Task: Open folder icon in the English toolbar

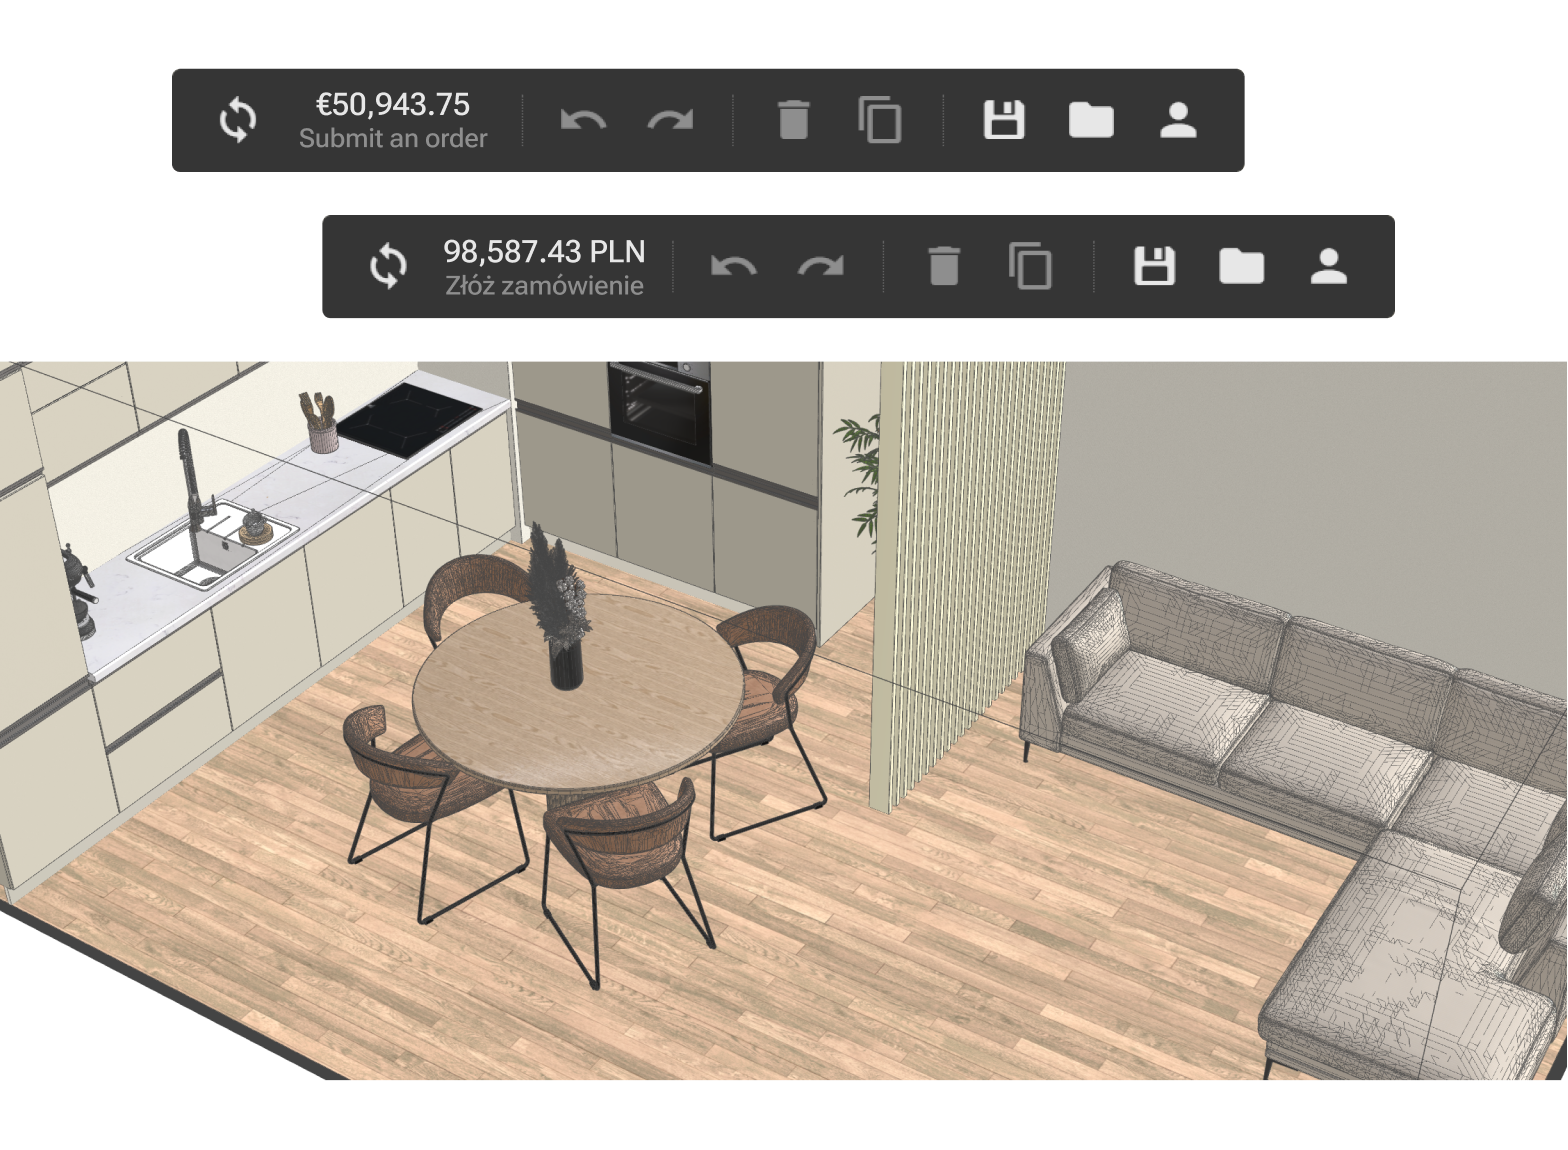Action: 1091,120
